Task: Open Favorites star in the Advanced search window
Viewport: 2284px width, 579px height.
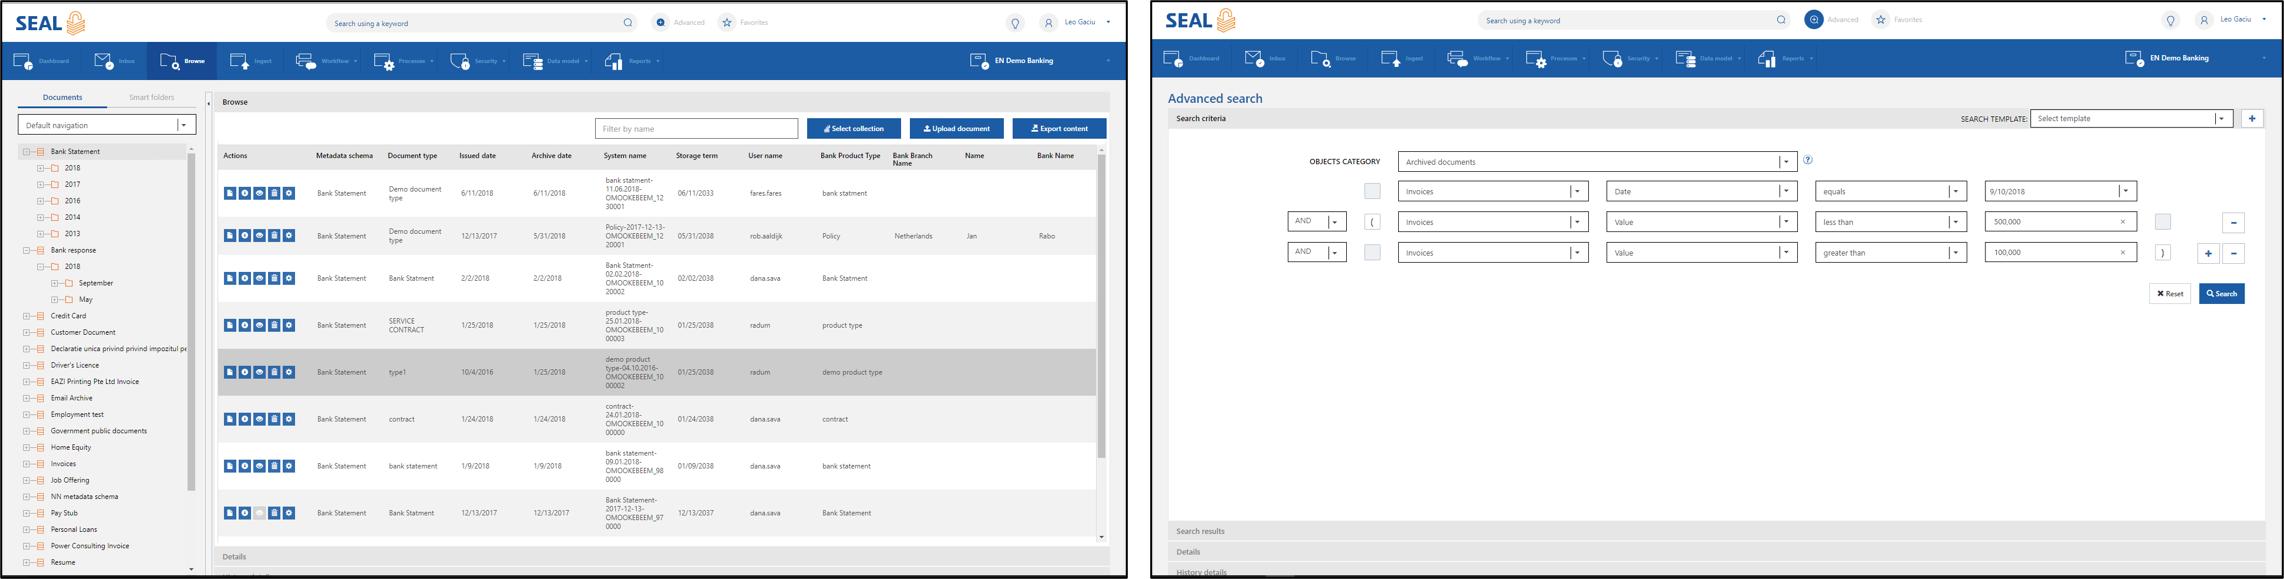Action: click(1881, 20)
